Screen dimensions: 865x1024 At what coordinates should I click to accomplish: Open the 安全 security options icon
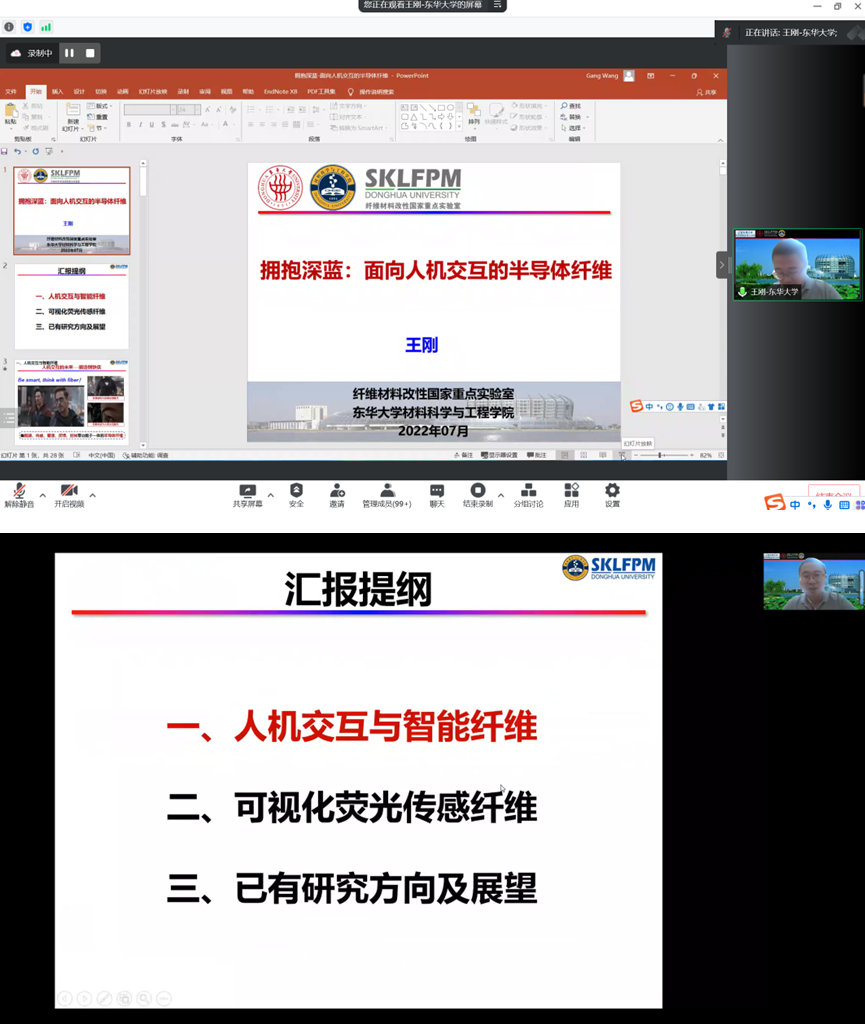(x=293, y=492)
